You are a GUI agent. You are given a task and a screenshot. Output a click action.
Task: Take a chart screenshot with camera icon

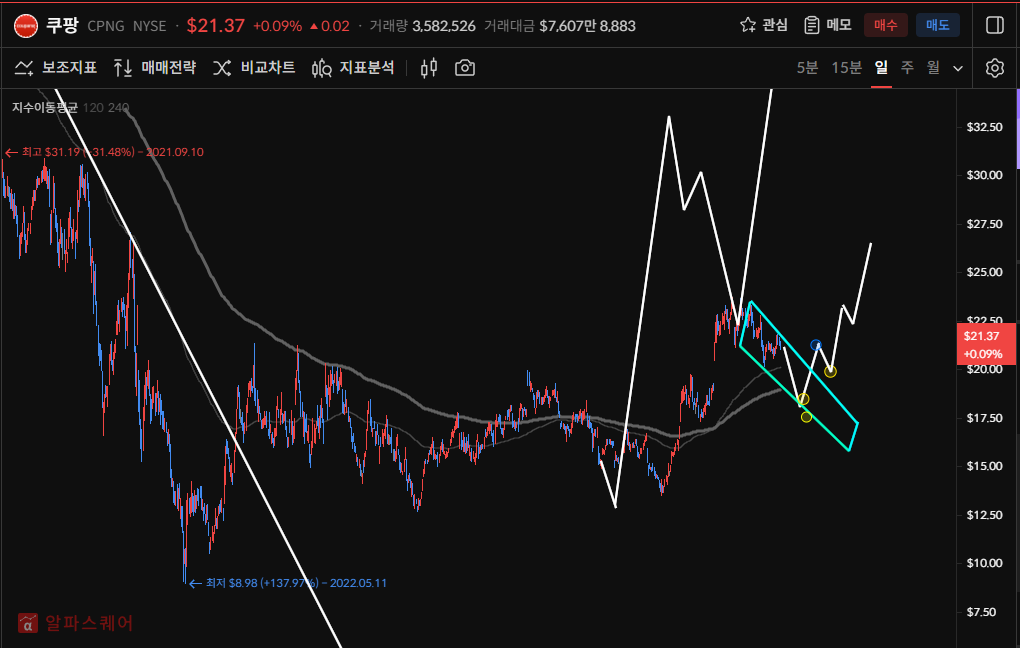click(x=464, y=68)
